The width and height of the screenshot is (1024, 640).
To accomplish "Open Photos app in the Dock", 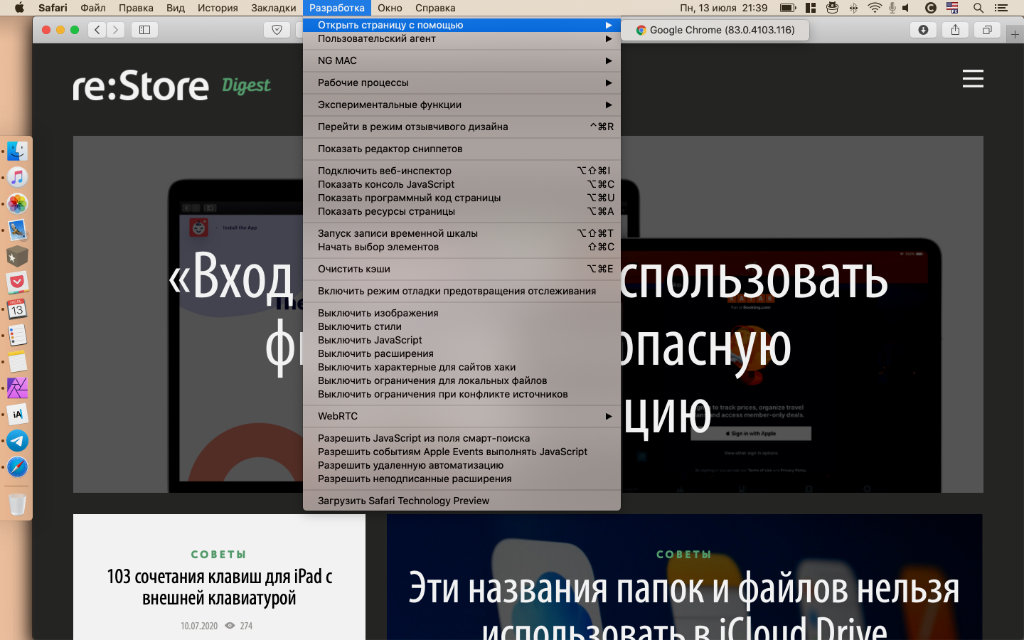I will point(18,204).
